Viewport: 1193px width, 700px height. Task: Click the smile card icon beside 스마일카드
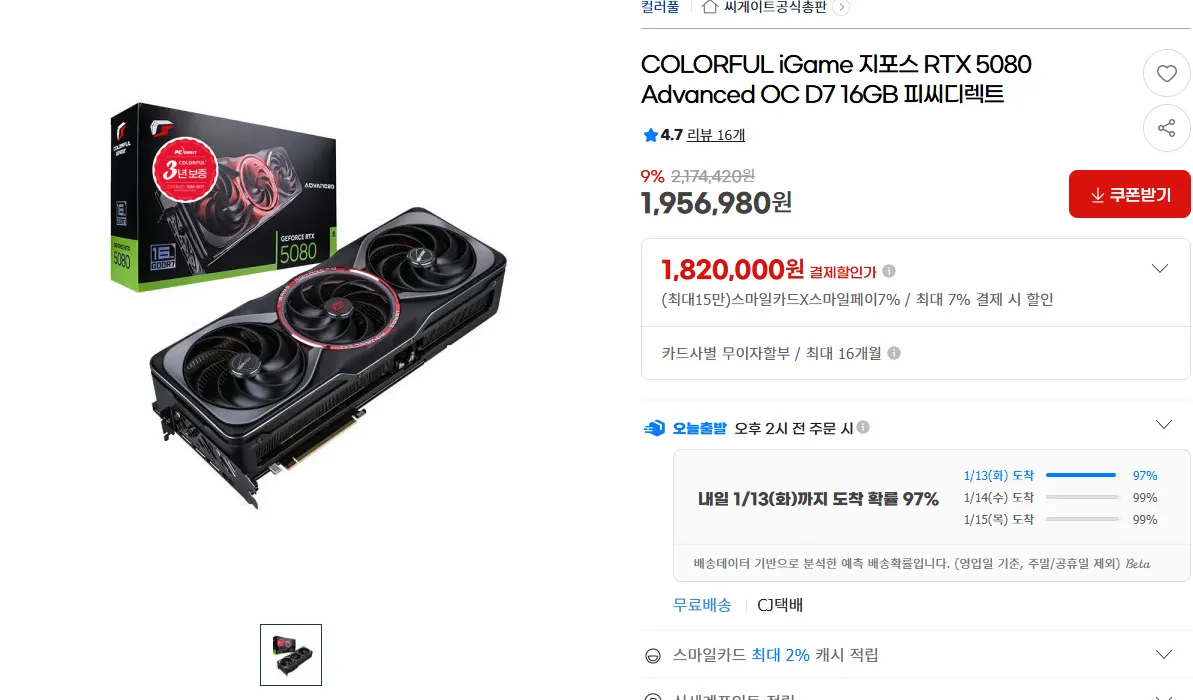tap(653, 656)
